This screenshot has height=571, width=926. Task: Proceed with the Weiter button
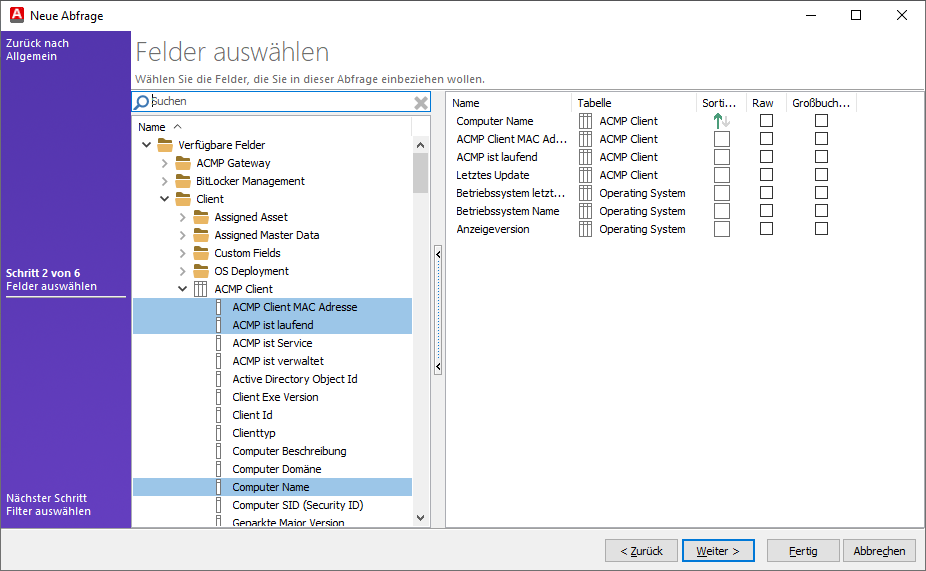[718, 551]
